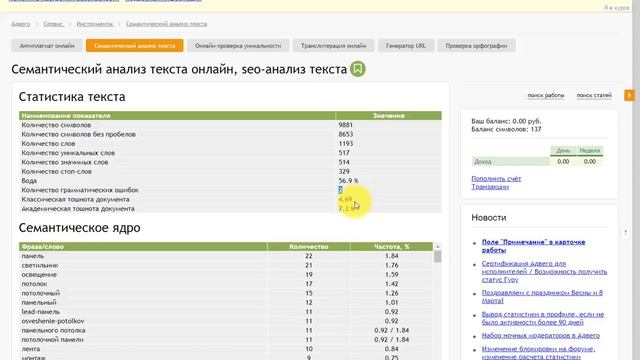Open the Инструменты breadcrumb link
Viewport: 640px width, 360px height.
(95, 24)
